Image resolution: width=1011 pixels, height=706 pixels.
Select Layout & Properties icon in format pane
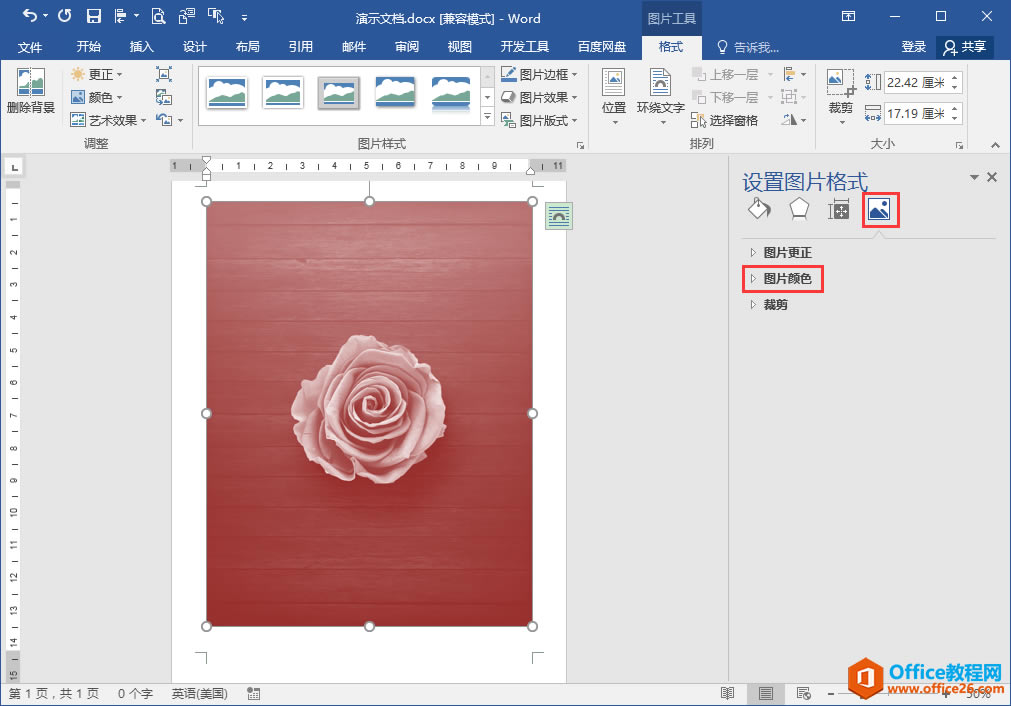(x=839, y=209)
